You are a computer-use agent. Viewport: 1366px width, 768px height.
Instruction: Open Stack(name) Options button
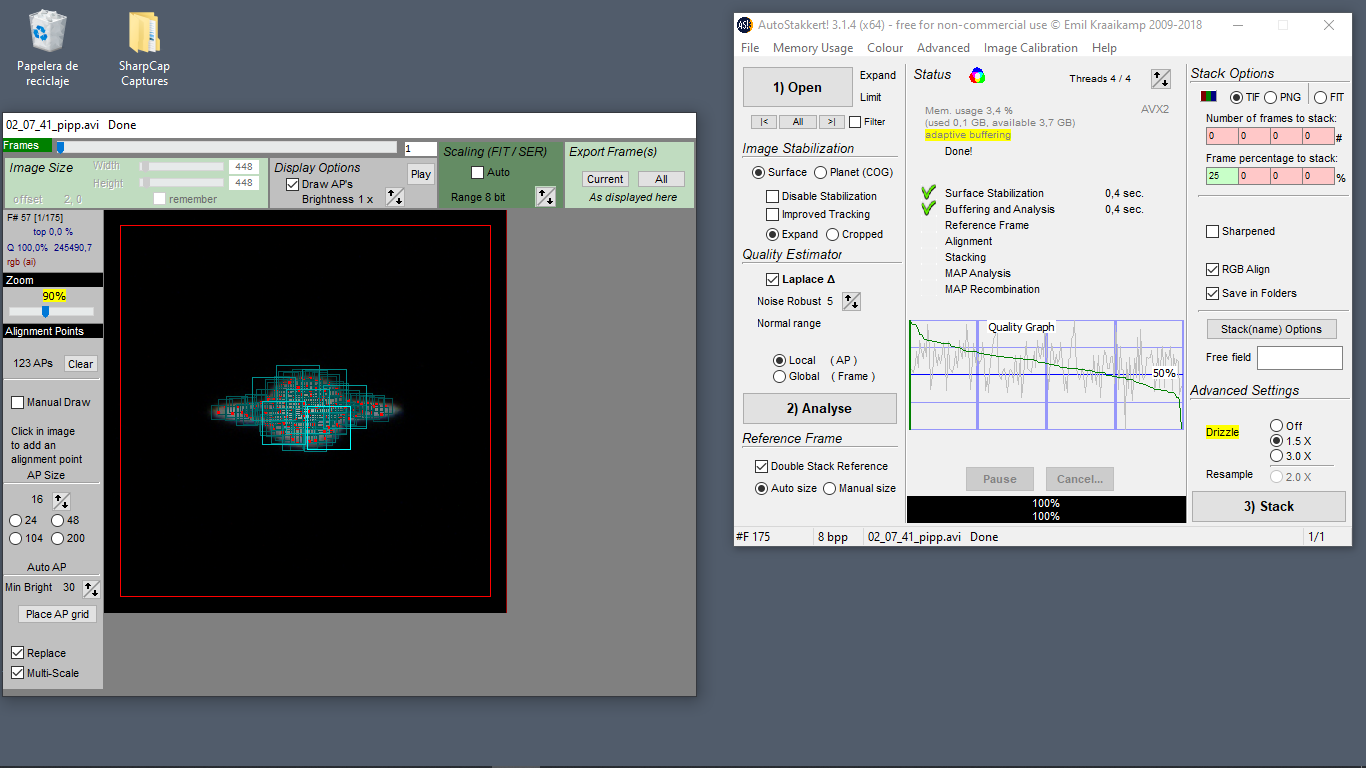1270,329
